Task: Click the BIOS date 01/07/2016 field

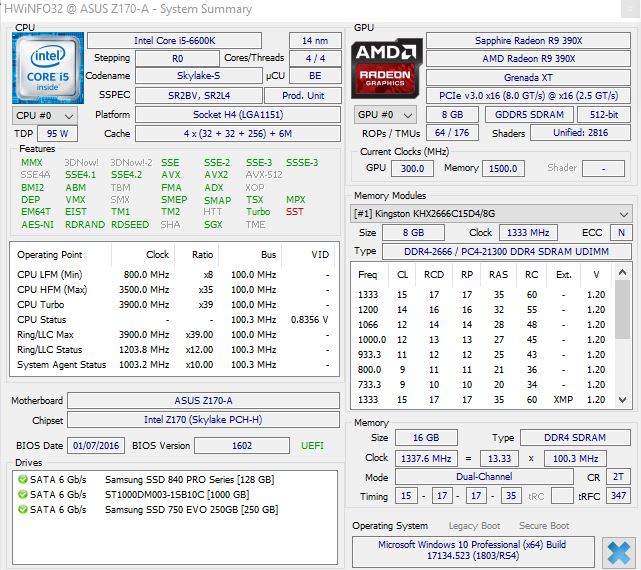Action: (96, 446)
